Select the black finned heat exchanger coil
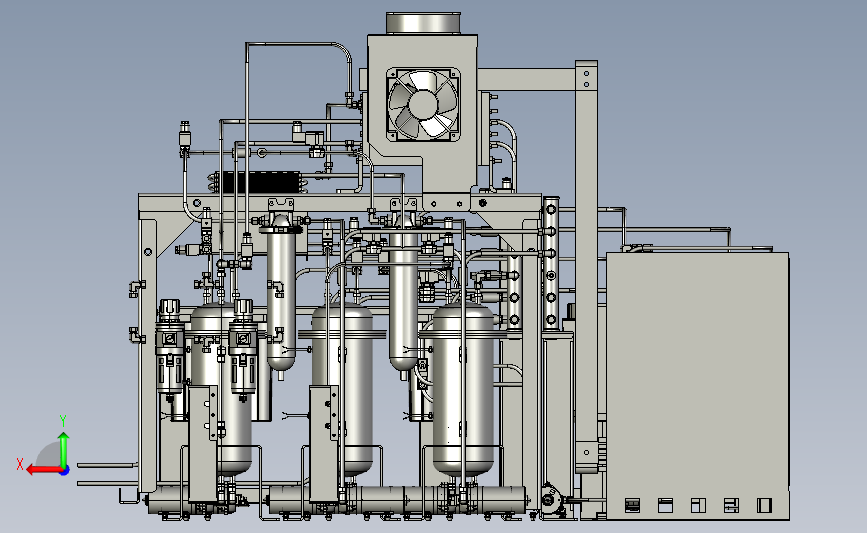867x533 pixels. (258, 182)
